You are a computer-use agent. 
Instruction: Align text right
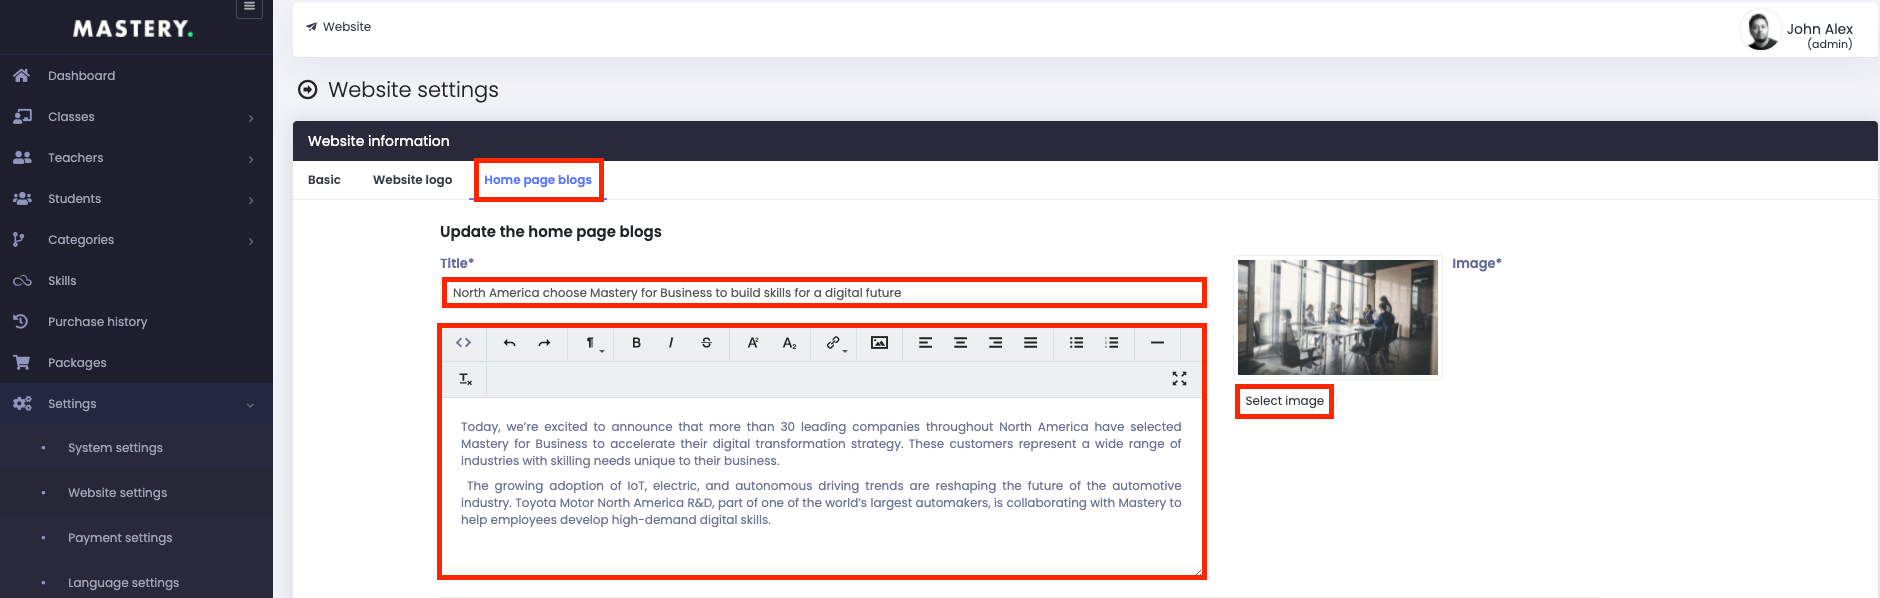coord(996,343)
